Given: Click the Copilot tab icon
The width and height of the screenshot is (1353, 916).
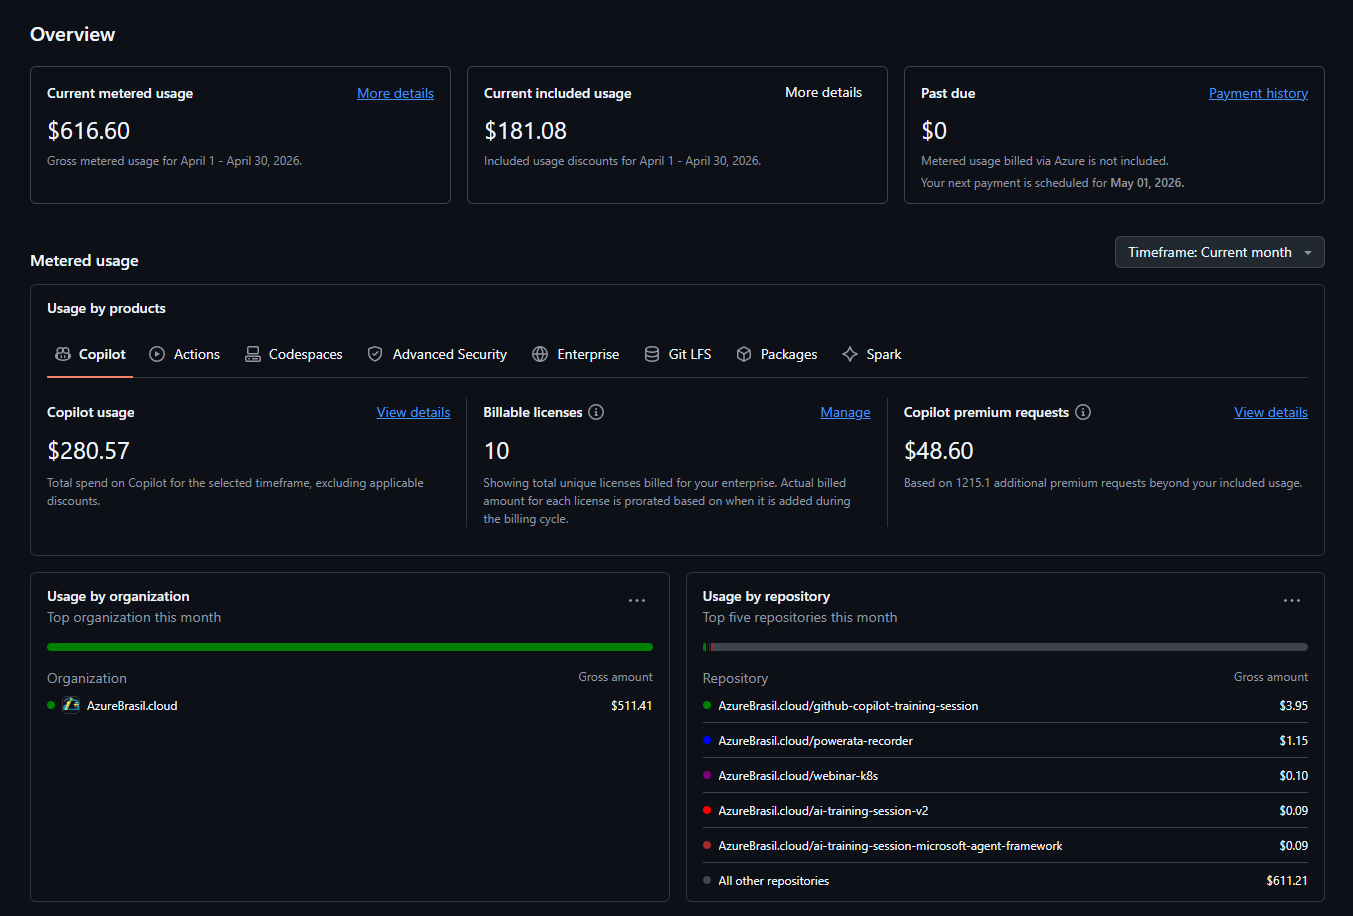Looking at the screenshot, I should (x=63, y=354).
